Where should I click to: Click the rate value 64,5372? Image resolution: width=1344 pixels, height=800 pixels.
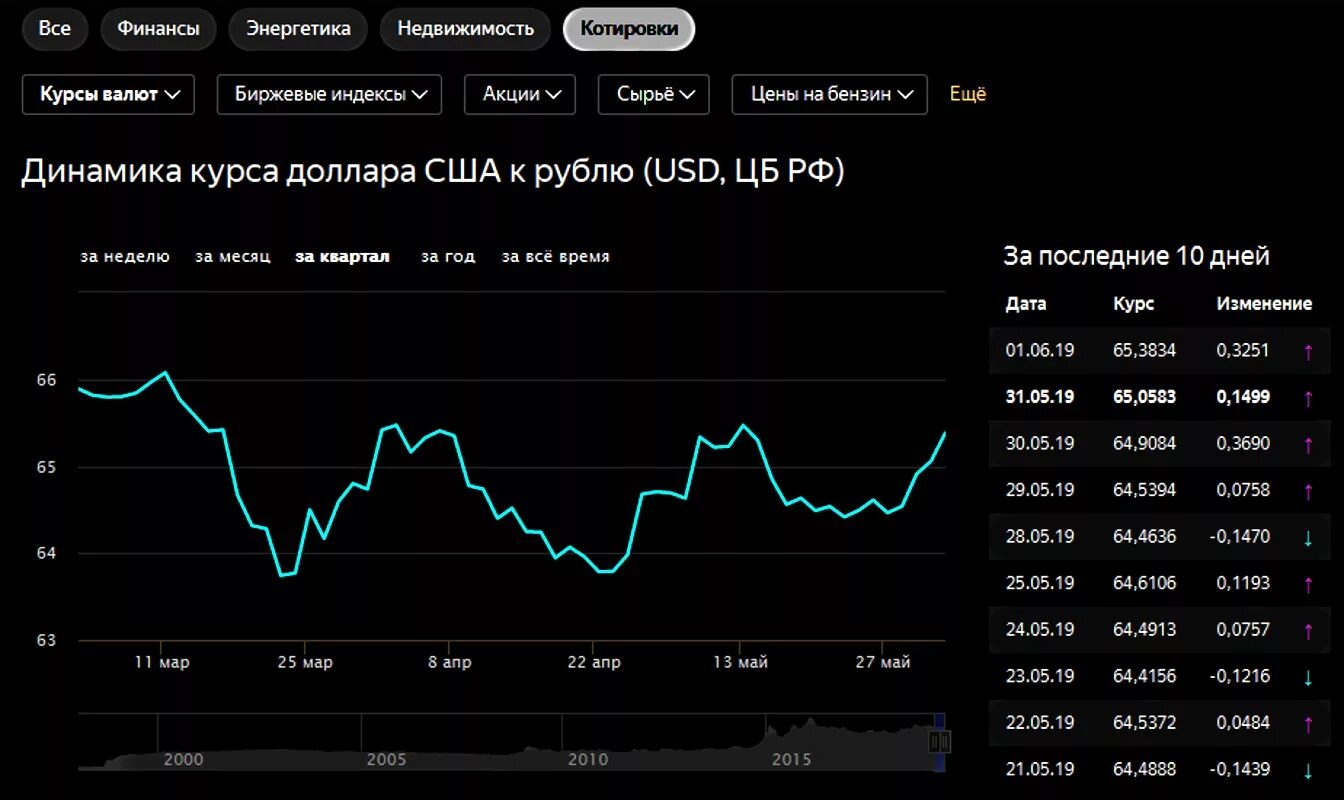point(1144,723)
